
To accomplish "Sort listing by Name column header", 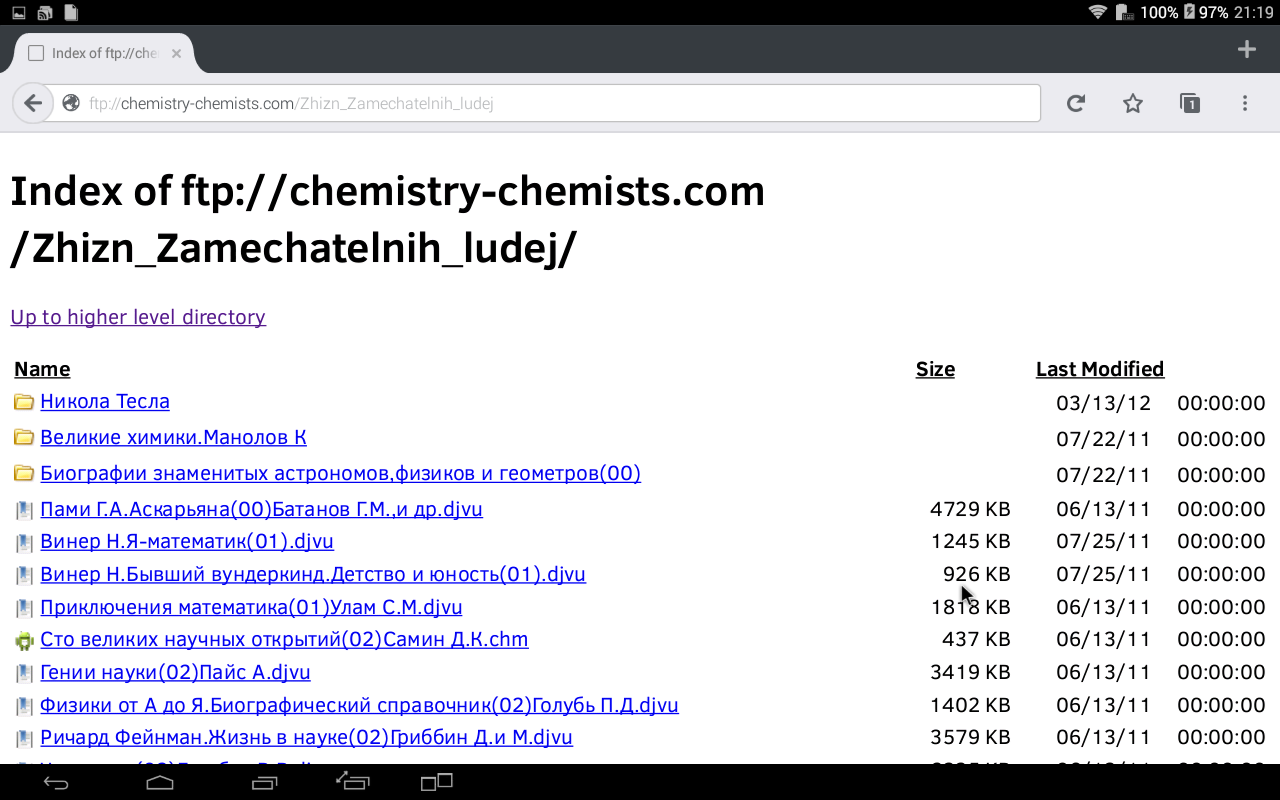I will pos(42,369).
